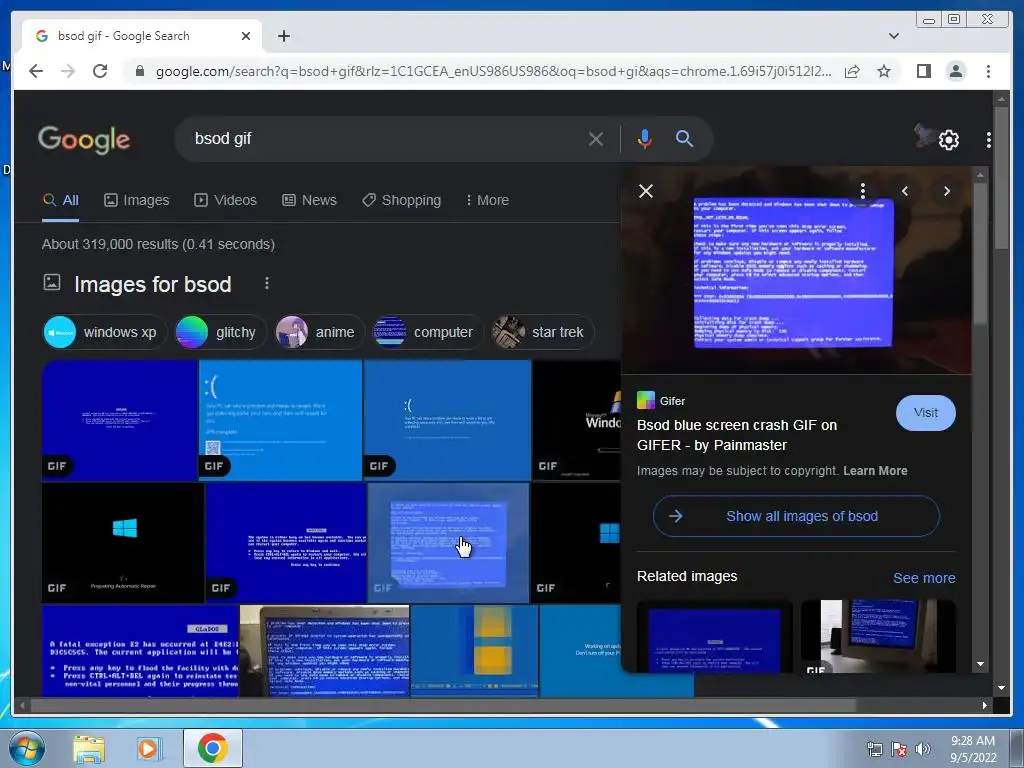Image resolution: width=1024 pixels, height=768 pixels.
Task: Click 'Show all images of bsod'
Action: point(796,516)
